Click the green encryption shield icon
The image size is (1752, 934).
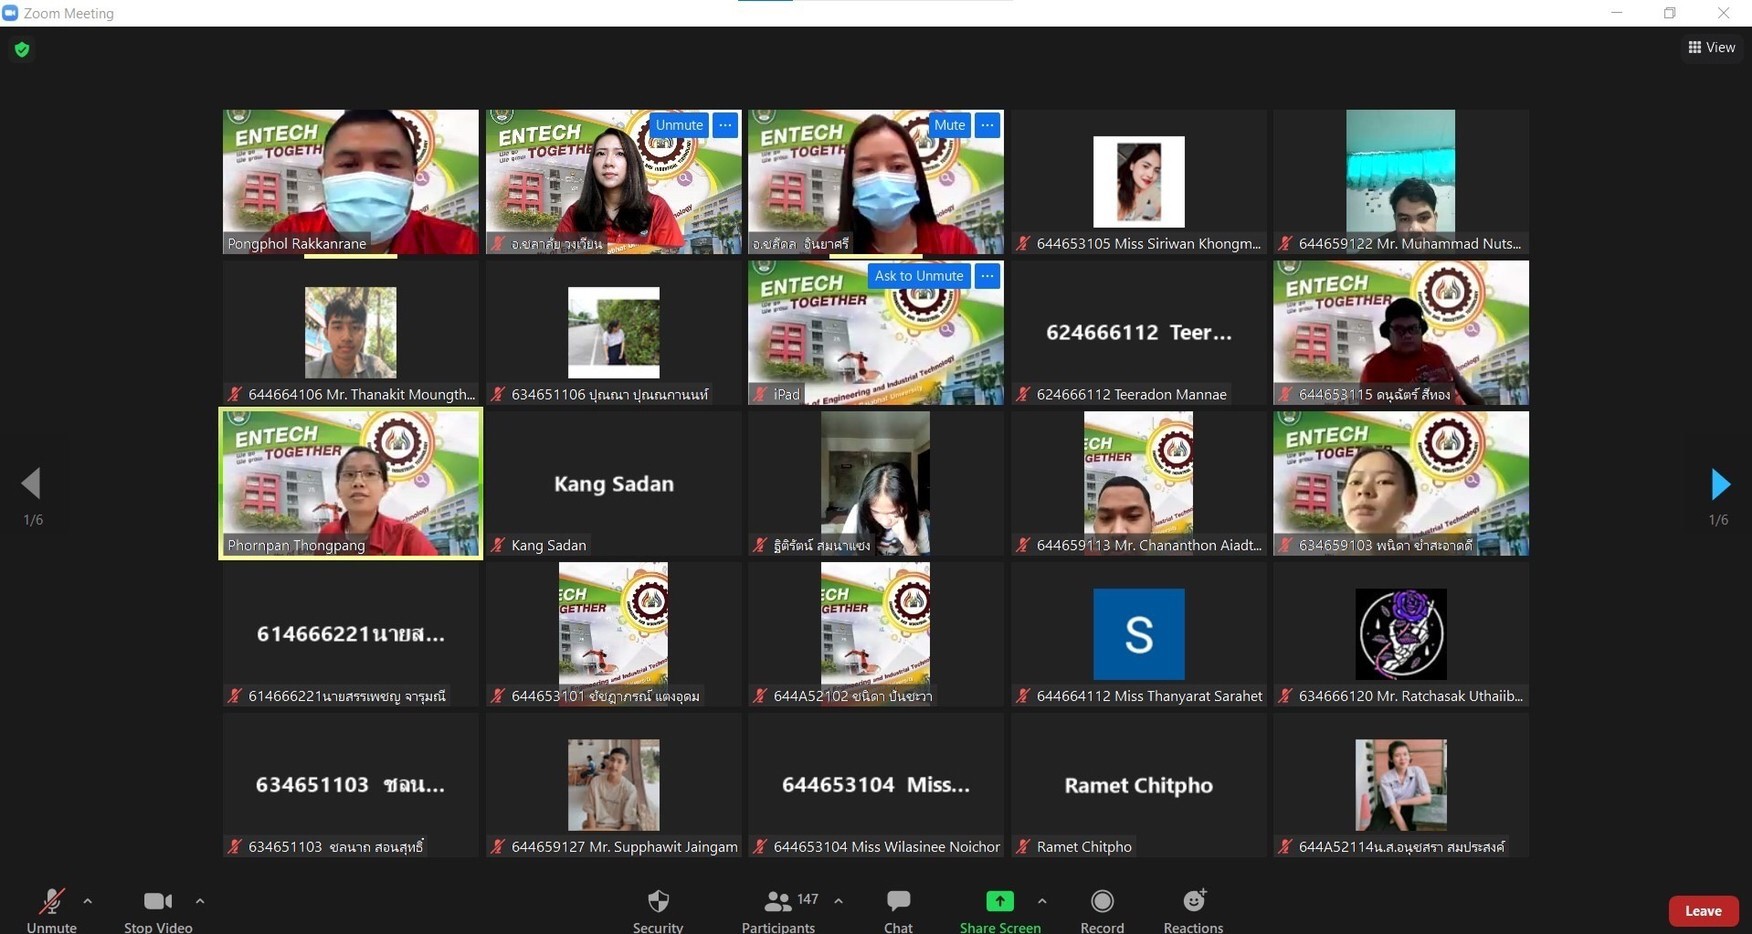(x=22, y=49)
